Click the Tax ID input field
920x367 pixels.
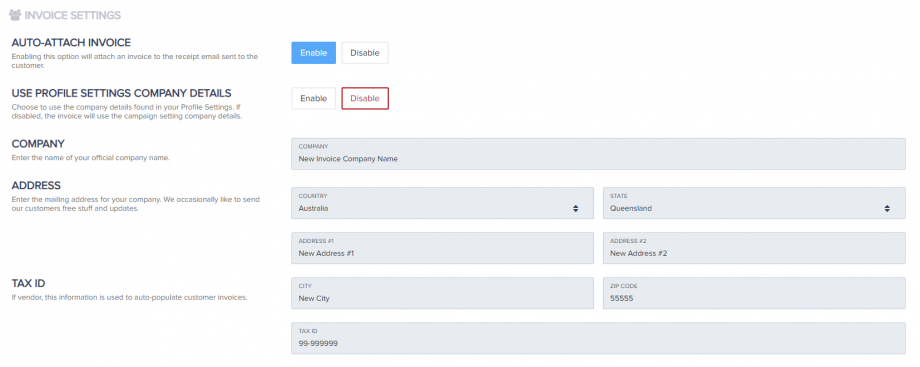click(598, 338)
